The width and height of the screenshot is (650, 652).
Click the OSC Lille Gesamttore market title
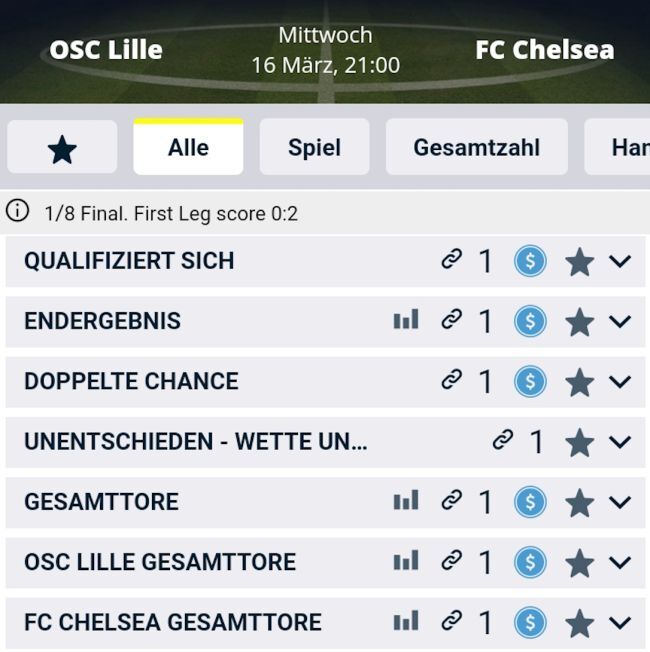point(160,562)
